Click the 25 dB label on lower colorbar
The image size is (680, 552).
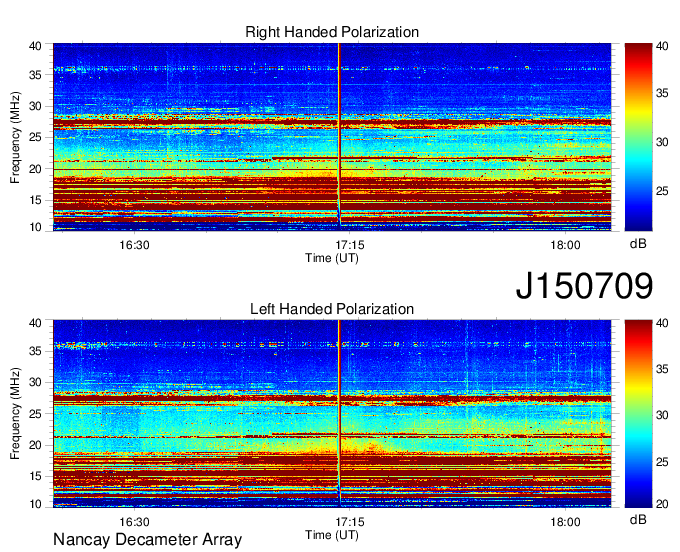[662, 462]
